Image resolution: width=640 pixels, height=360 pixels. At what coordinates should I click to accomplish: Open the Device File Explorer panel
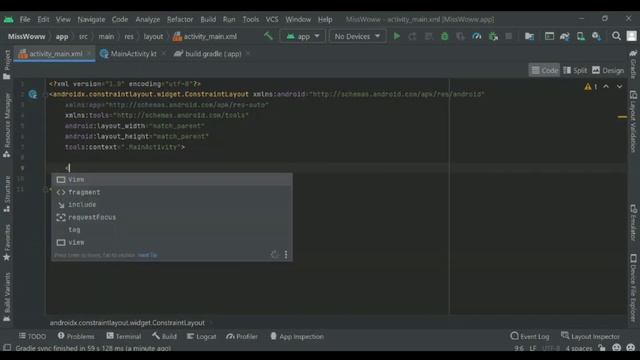(x=633, y=288)
